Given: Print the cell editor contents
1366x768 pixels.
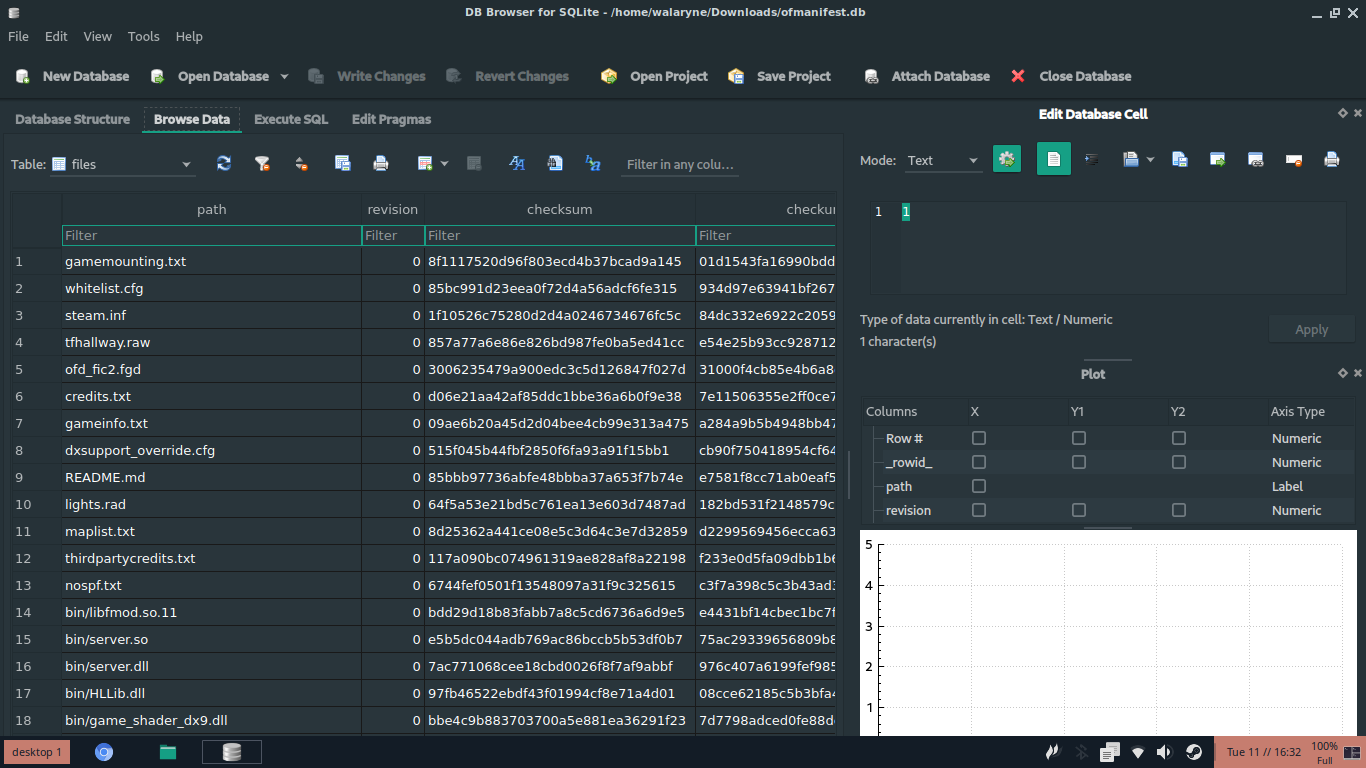Looking at the screenshot, I should tap(1330, 159).
